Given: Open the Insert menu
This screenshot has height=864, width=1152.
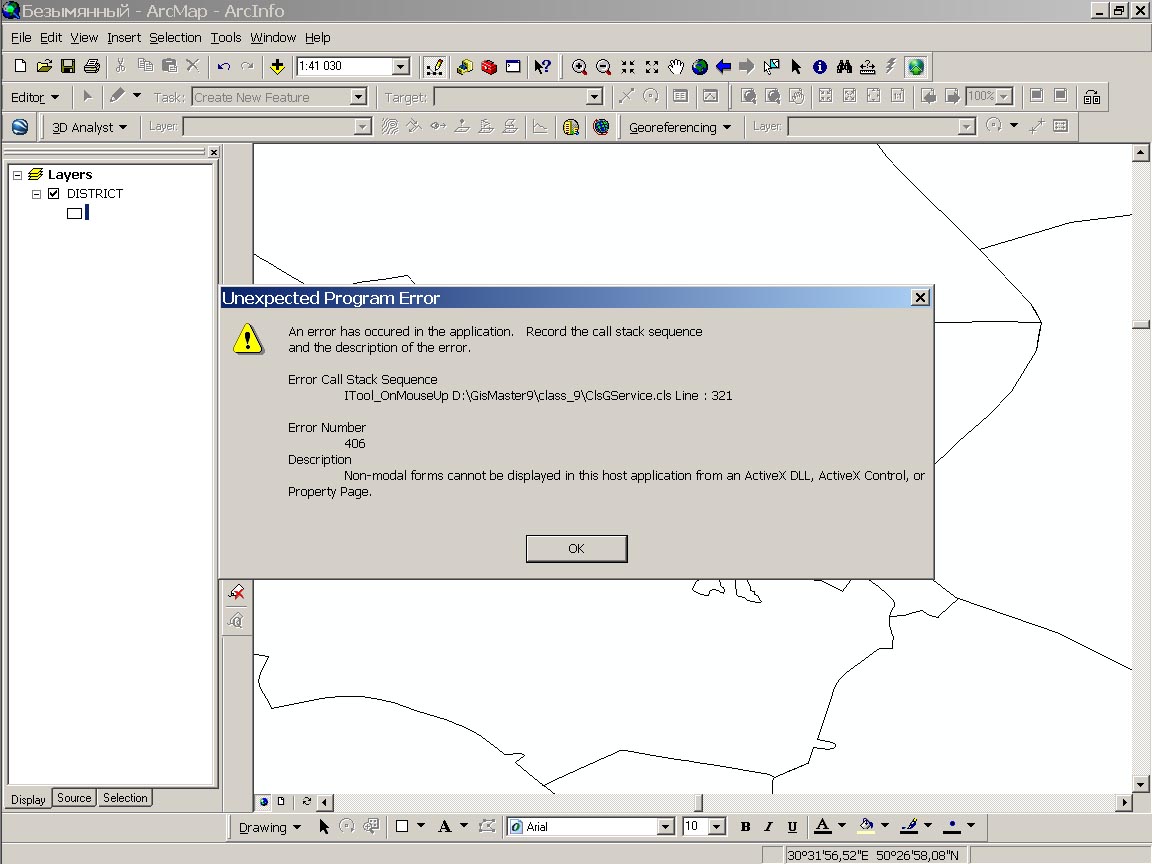Looking at the screenshot, I should (x=123, y=37).
